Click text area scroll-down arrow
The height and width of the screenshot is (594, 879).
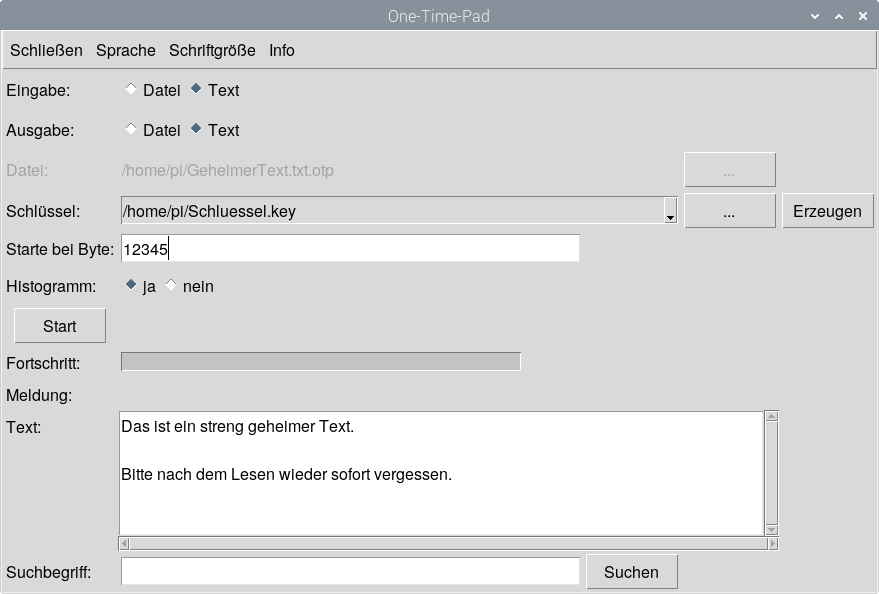[x=771, y=529]
